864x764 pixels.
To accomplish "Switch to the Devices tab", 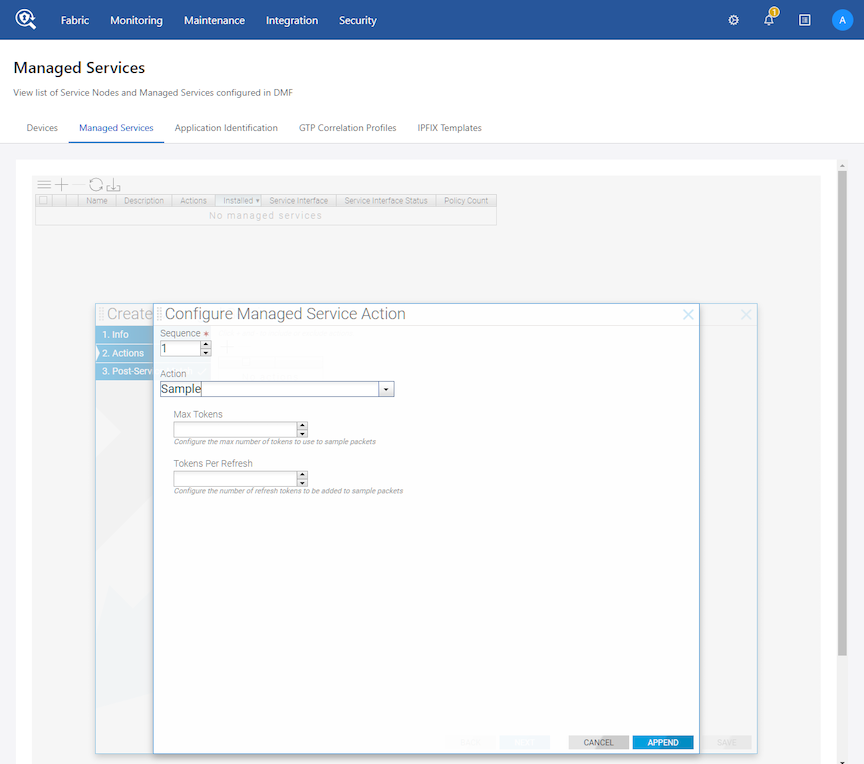I will point(42,128).
